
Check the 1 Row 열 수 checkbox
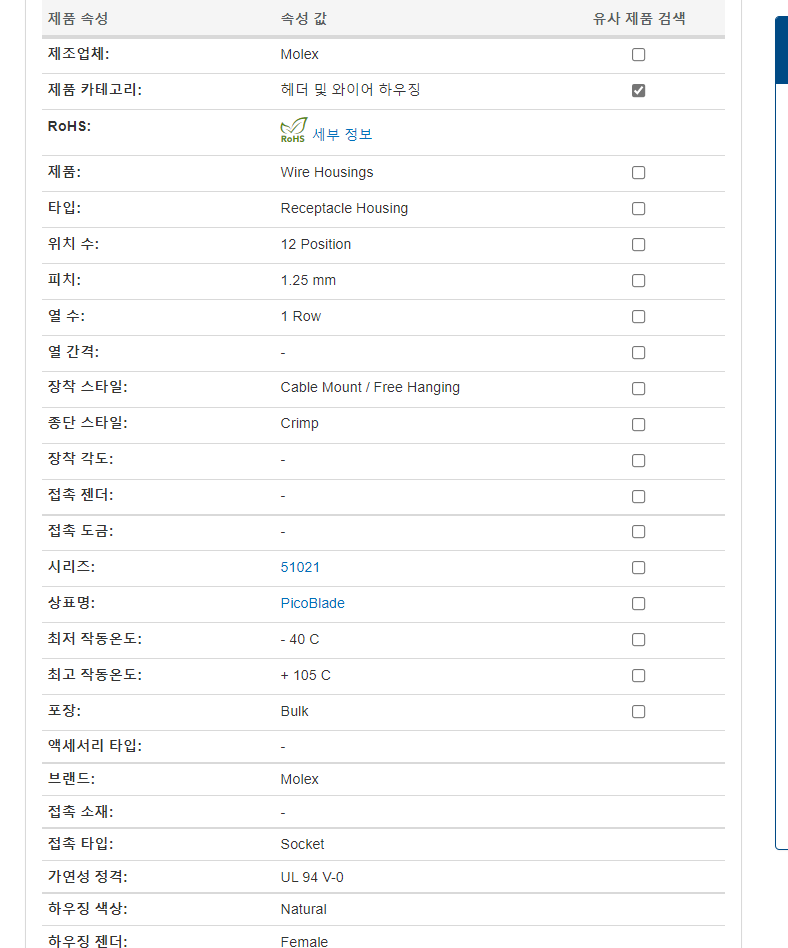[638, 317]
